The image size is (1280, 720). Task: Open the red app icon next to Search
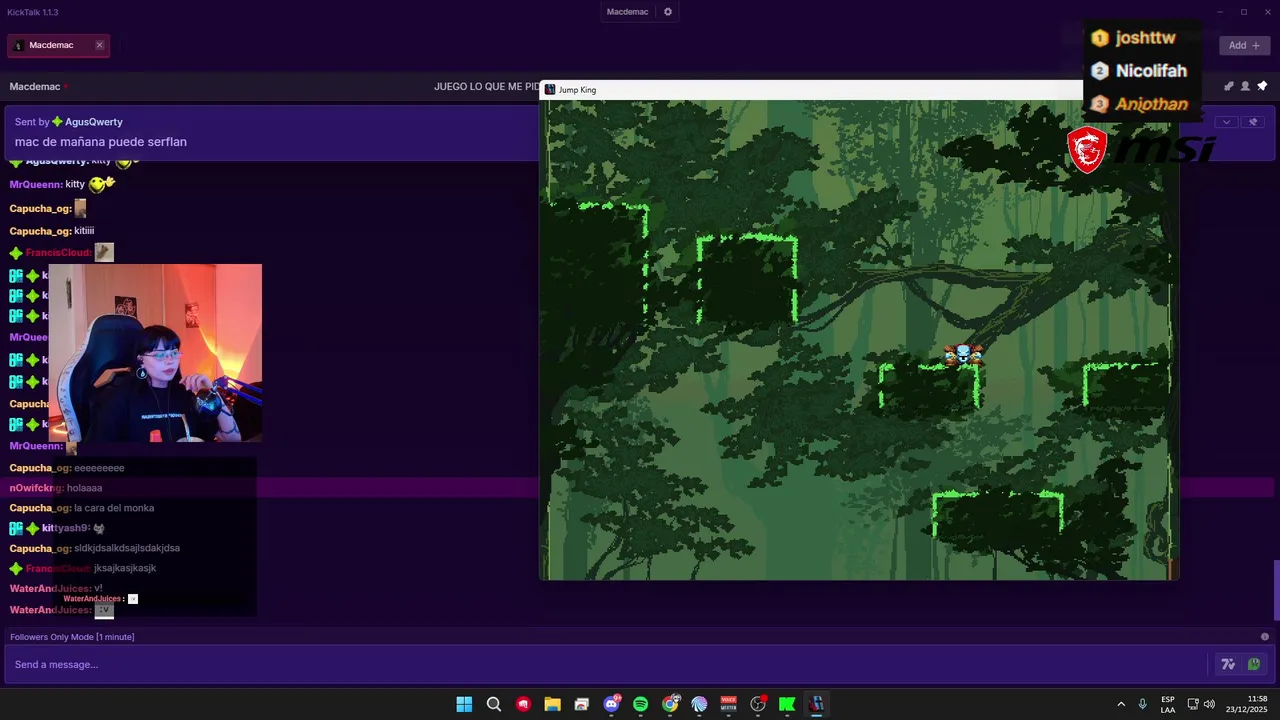coord(523,704)
